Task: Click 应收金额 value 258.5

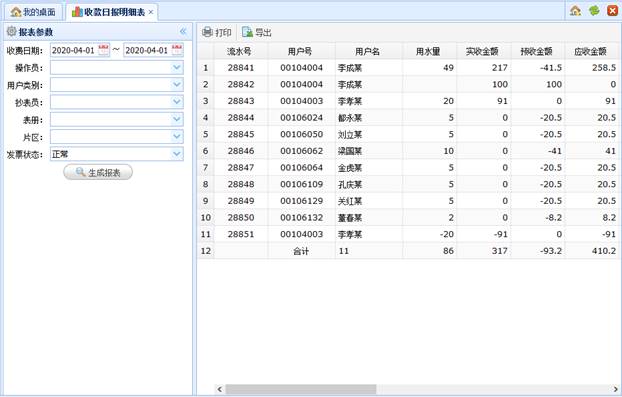Action: coord(604,68)
